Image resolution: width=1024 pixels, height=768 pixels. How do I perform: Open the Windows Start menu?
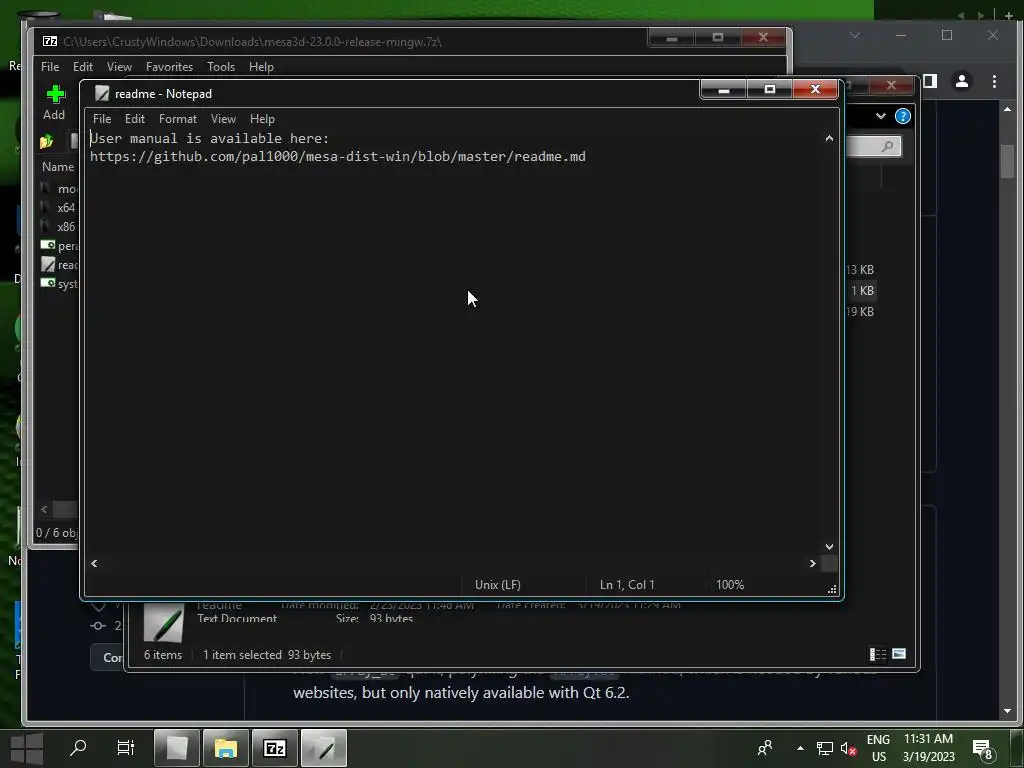click(27, 748)
